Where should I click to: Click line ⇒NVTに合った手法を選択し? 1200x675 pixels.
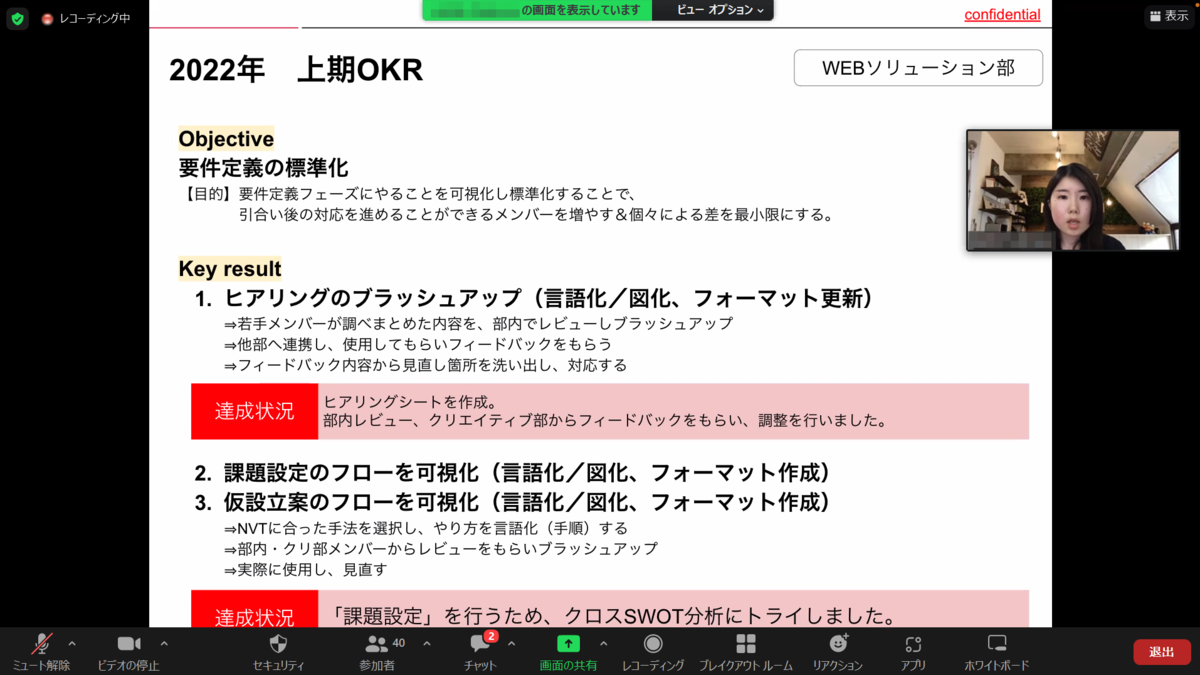pyautogui.click(x=425, y=528)
